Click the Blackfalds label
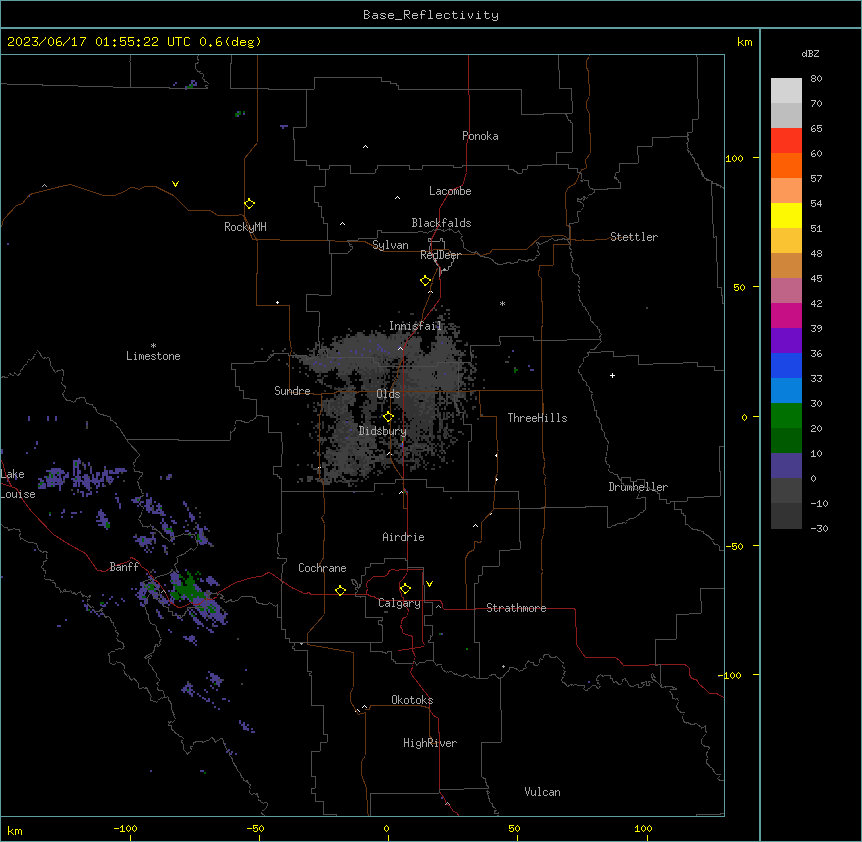This screenshot has width=862, height=842. tap(441, 223)
